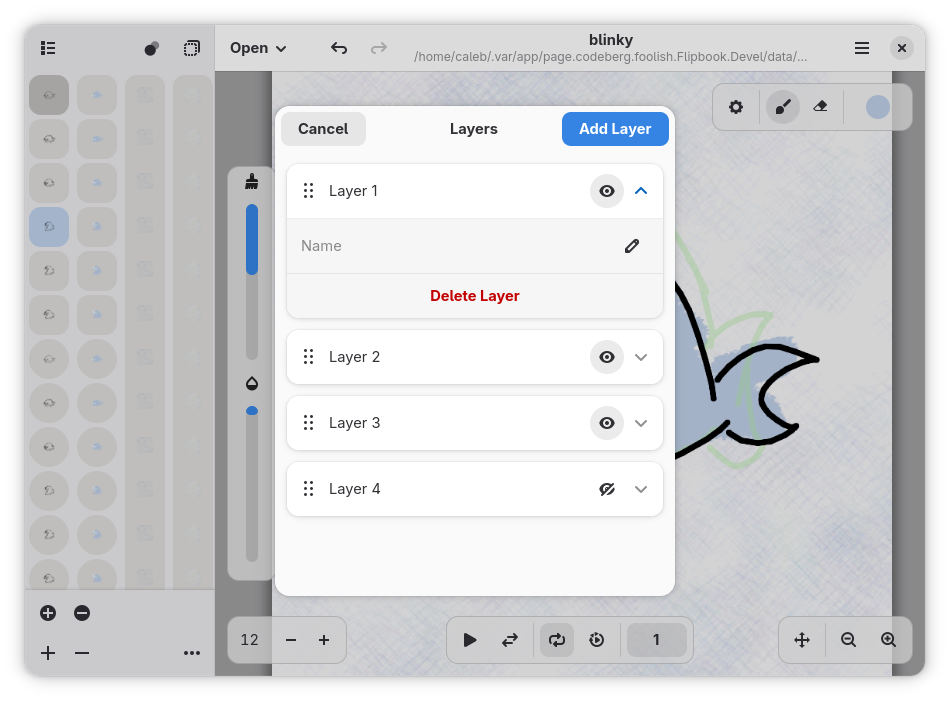Select the Brush tool
The image size is (950, 701).
(x=783, y=107)
